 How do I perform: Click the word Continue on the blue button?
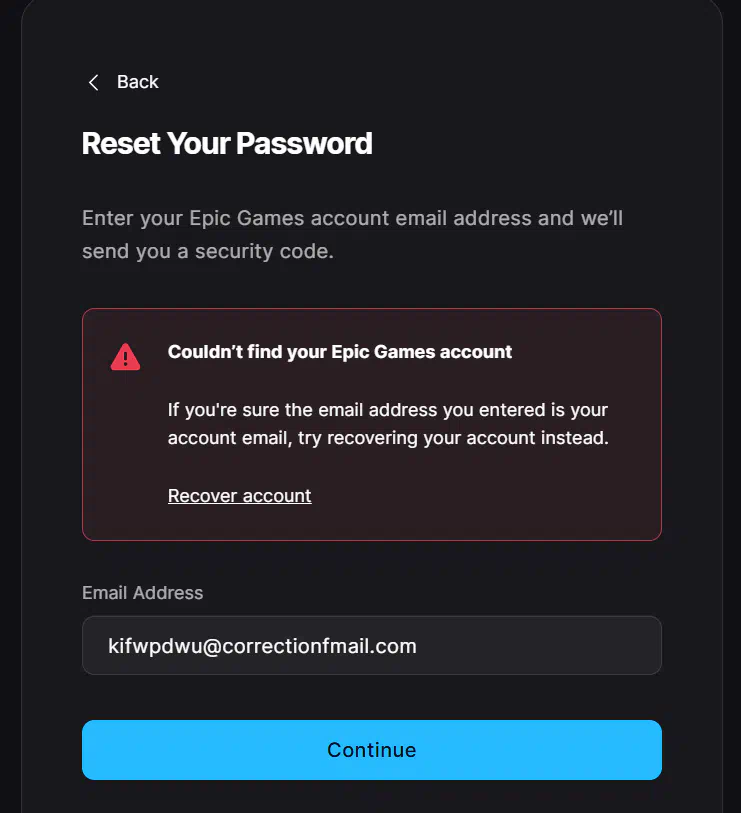[x=372, y=750]
